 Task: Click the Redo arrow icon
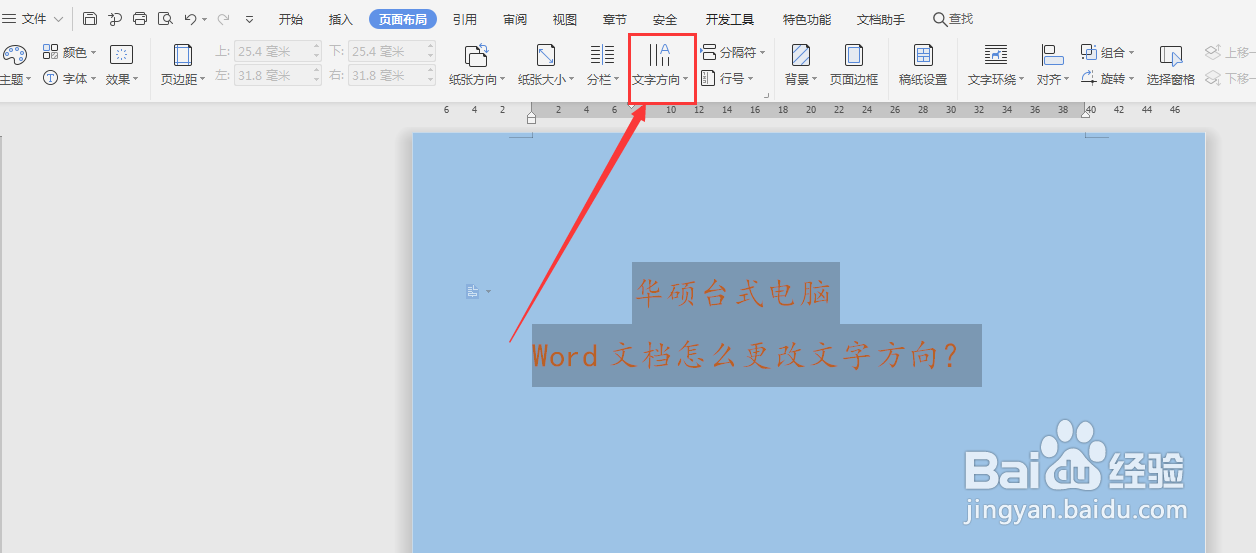coord(223,19)
